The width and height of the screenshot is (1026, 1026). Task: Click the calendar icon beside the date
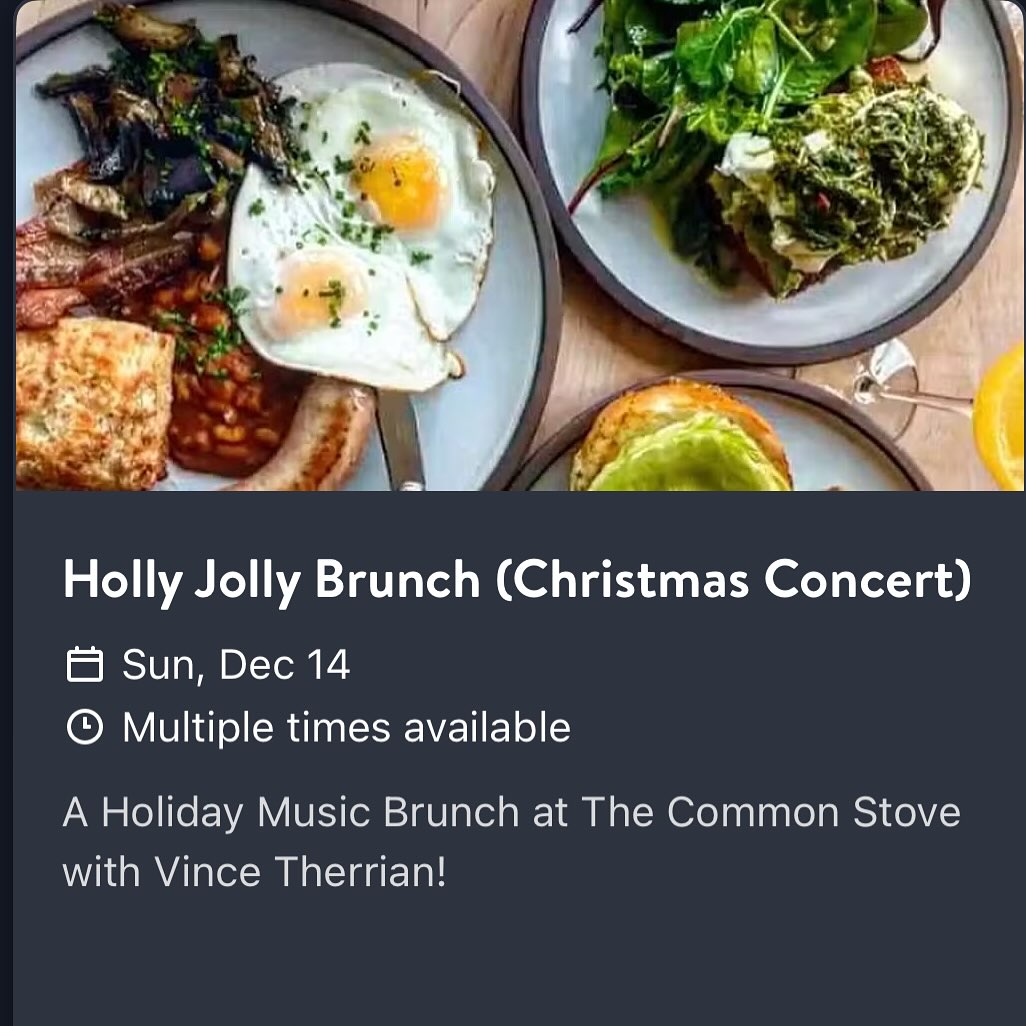(x=85, y=665)
